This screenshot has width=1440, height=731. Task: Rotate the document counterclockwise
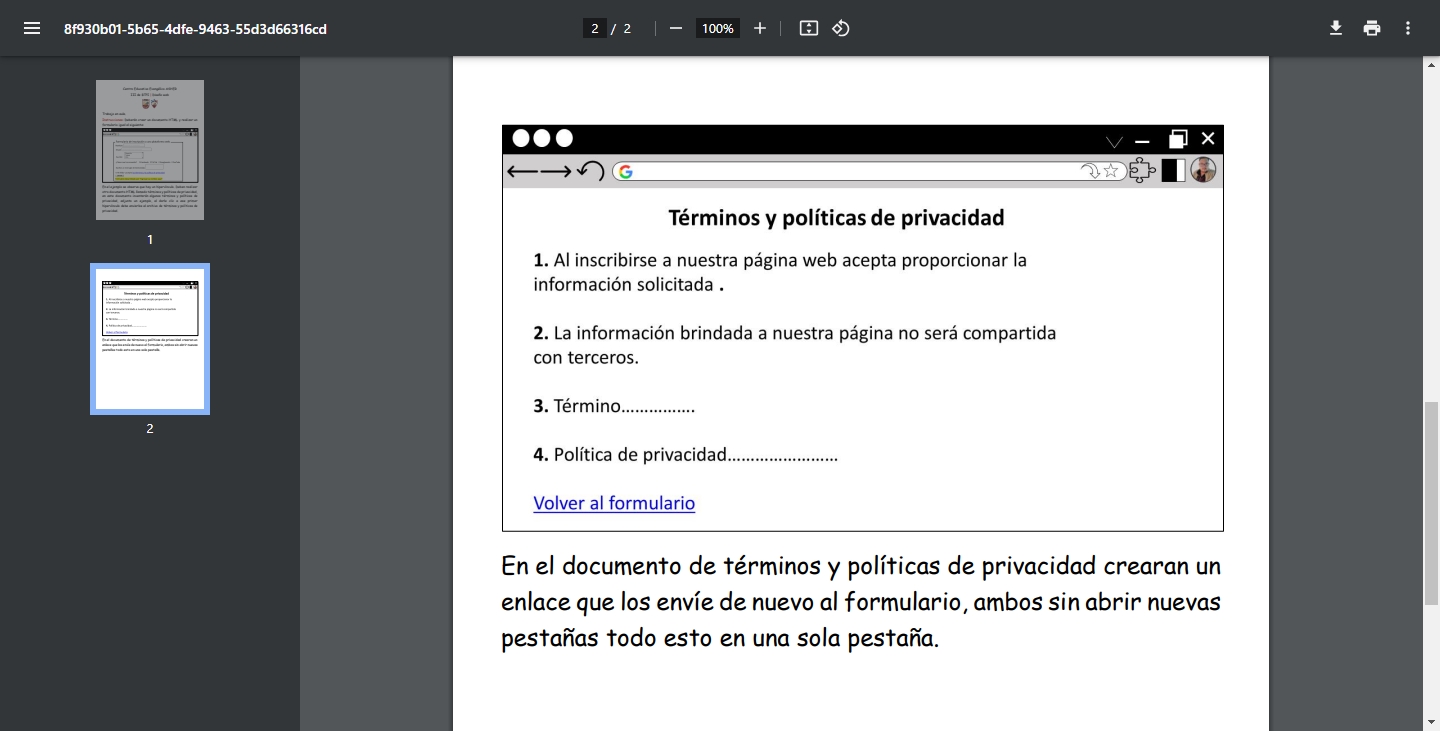[841, 28]
